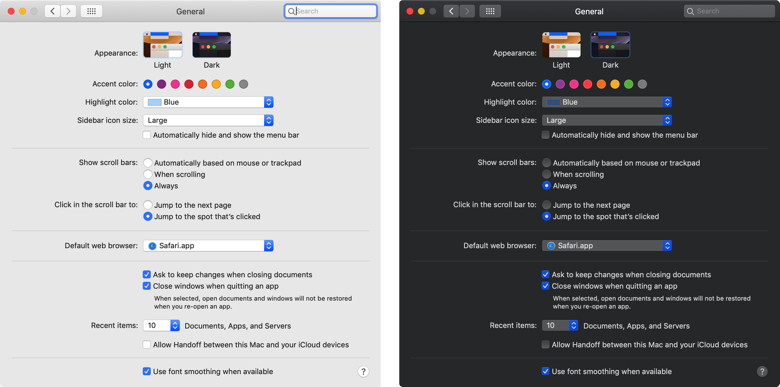
Task: Open Highlight color dropdown in light window
Action: [208, 102]
